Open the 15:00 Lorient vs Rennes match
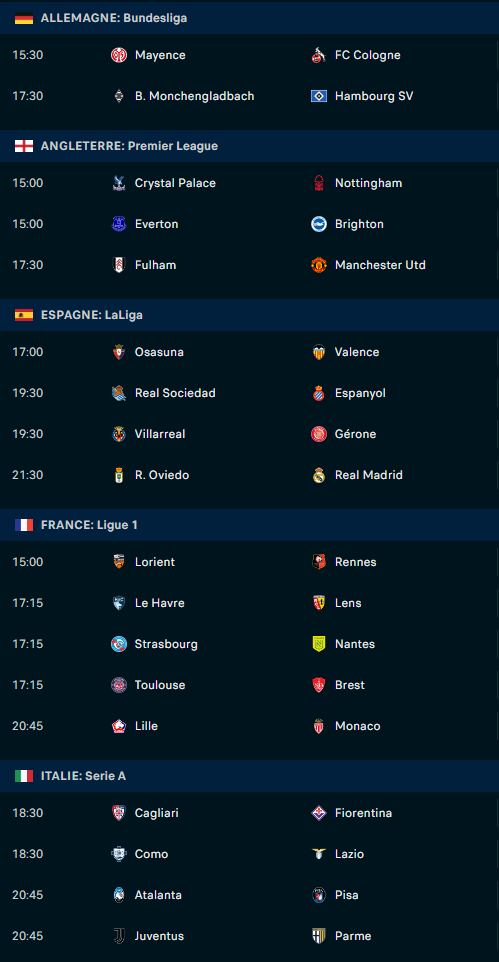 coord(249,562)
